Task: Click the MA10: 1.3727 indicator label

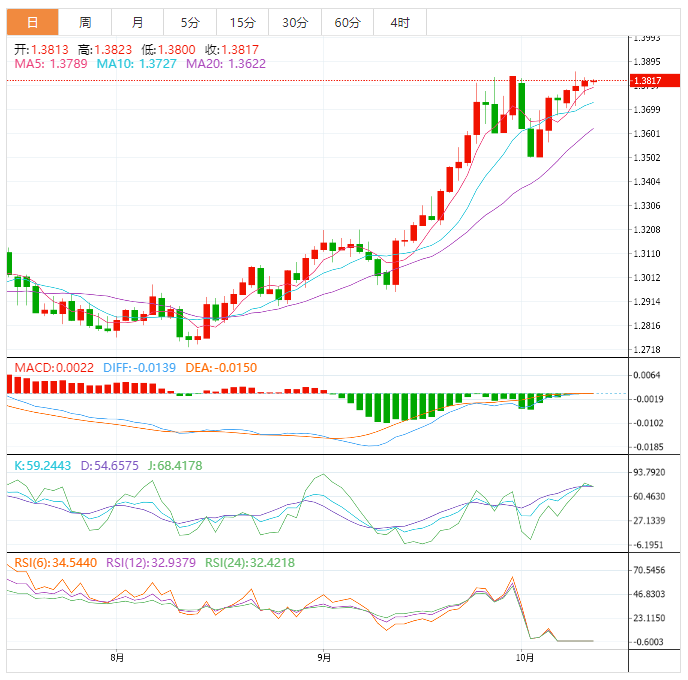Action: 136,64
